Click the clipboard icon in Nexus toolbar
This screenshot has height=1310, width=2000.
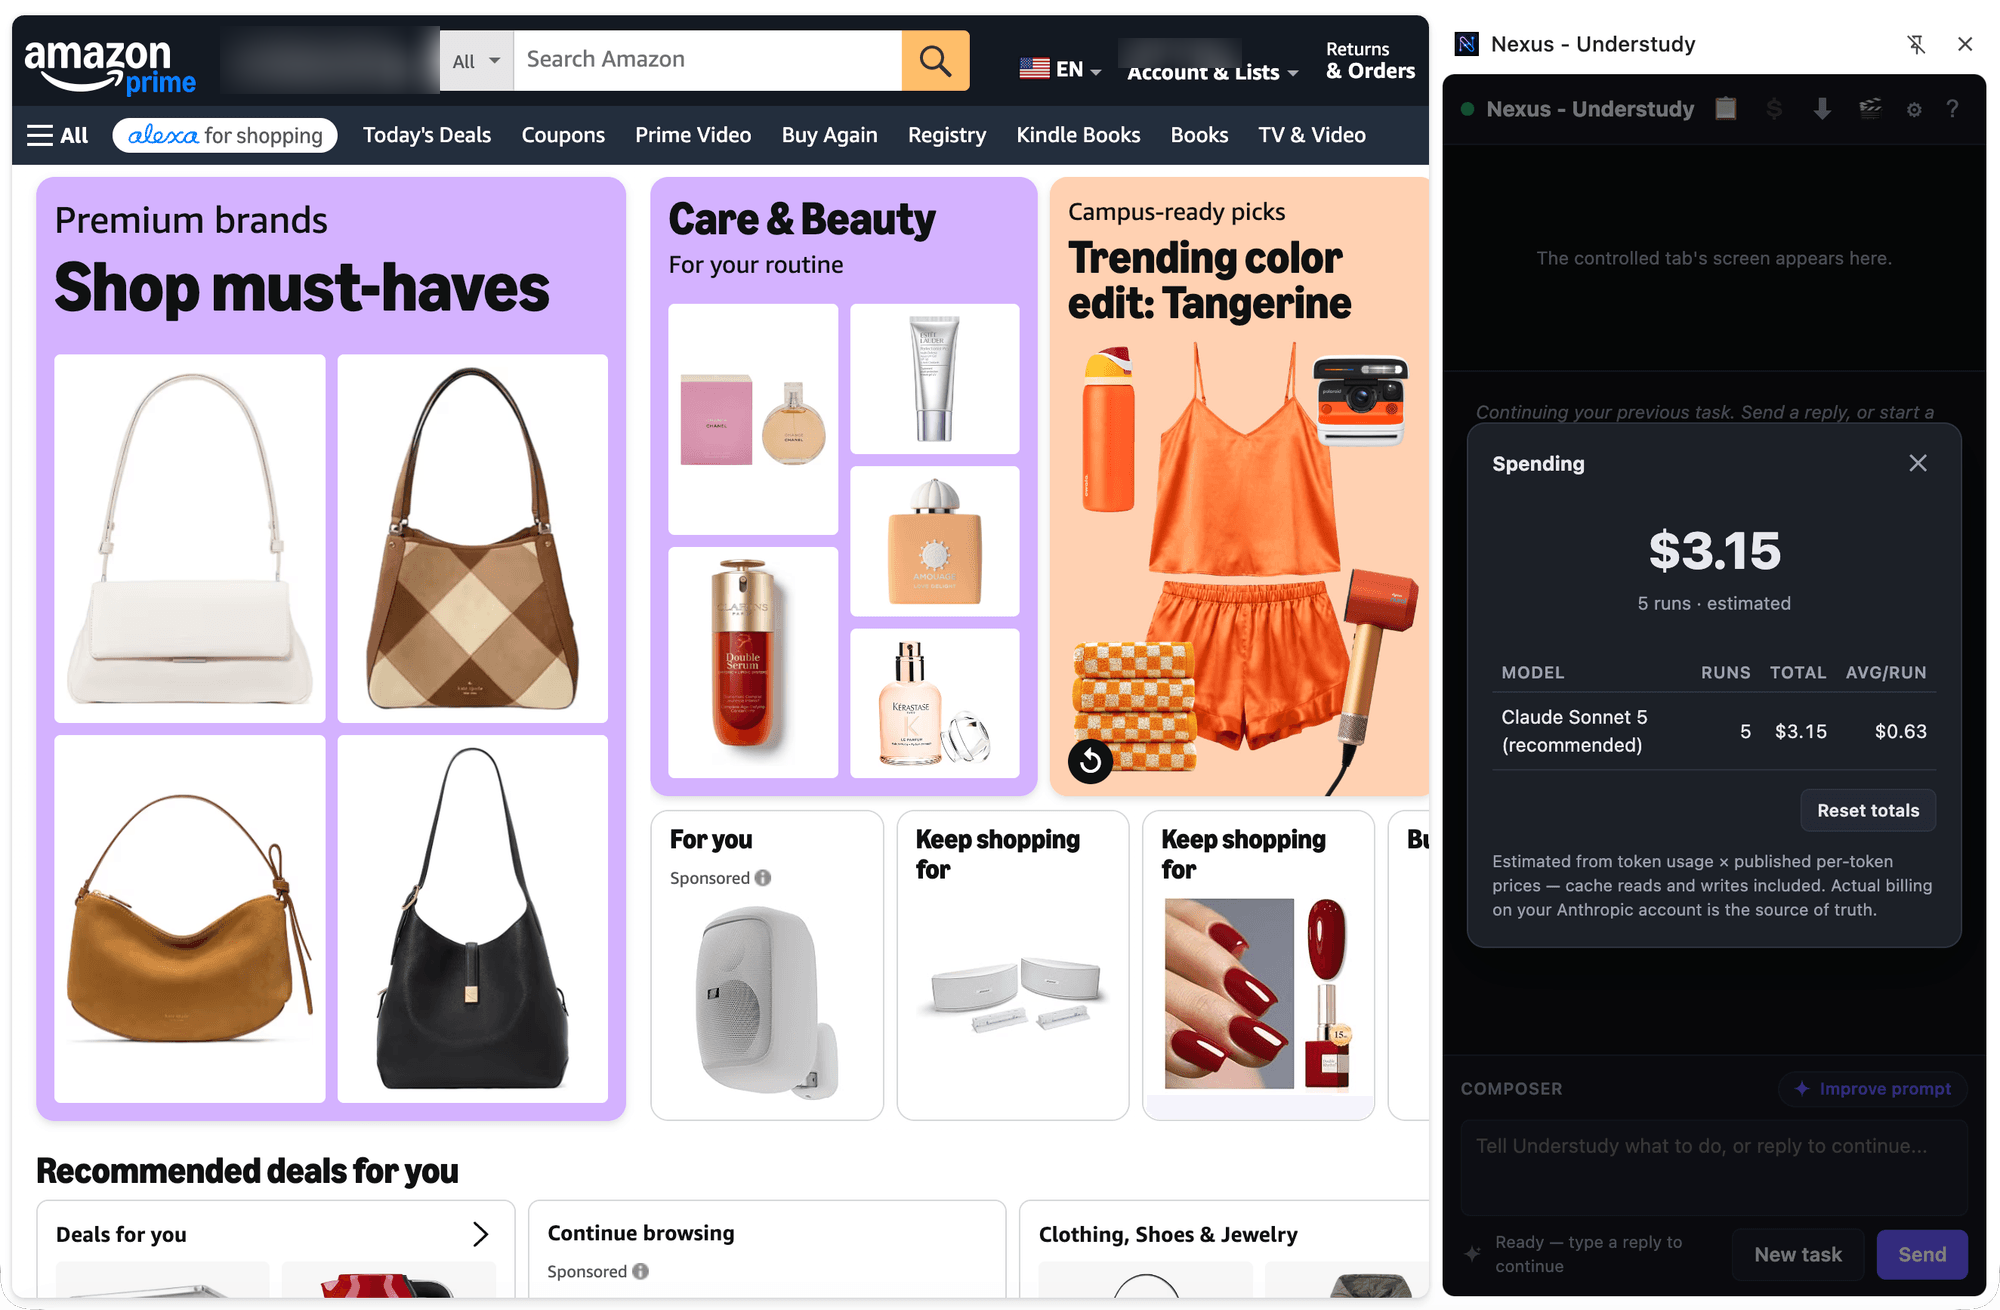[x=1725, y=108]
